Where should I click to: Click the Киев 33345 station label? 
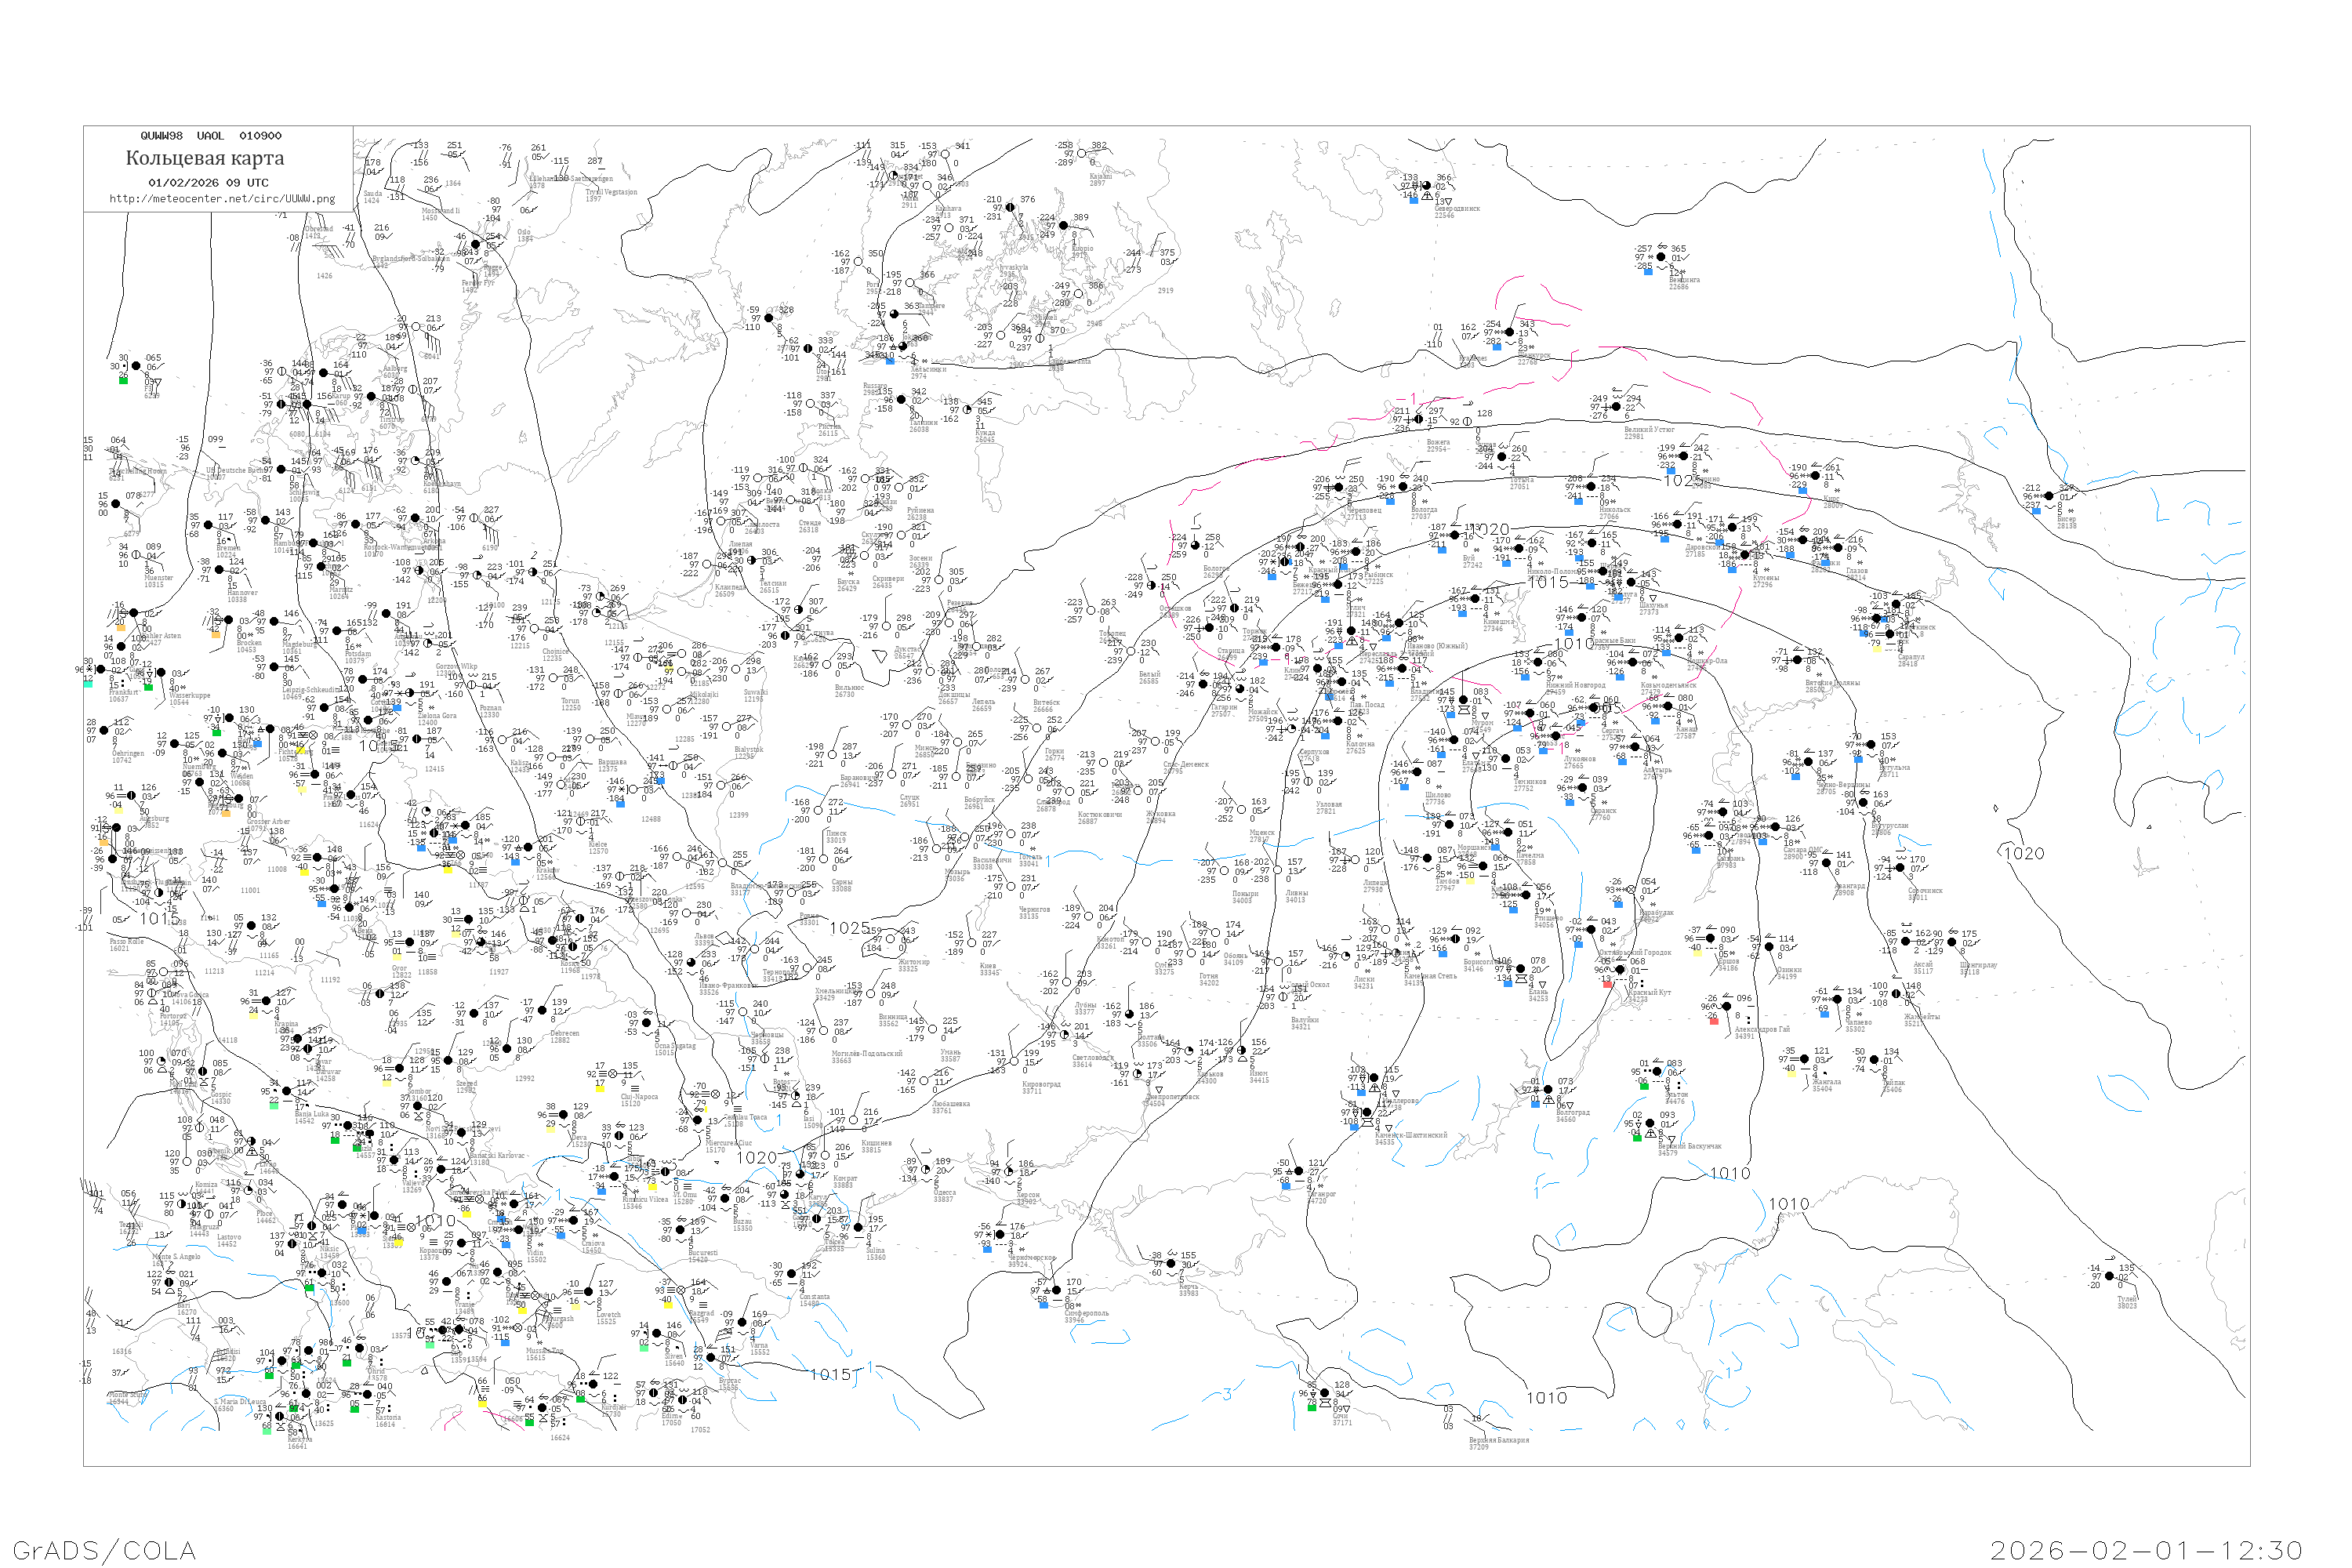pos(989,969)
